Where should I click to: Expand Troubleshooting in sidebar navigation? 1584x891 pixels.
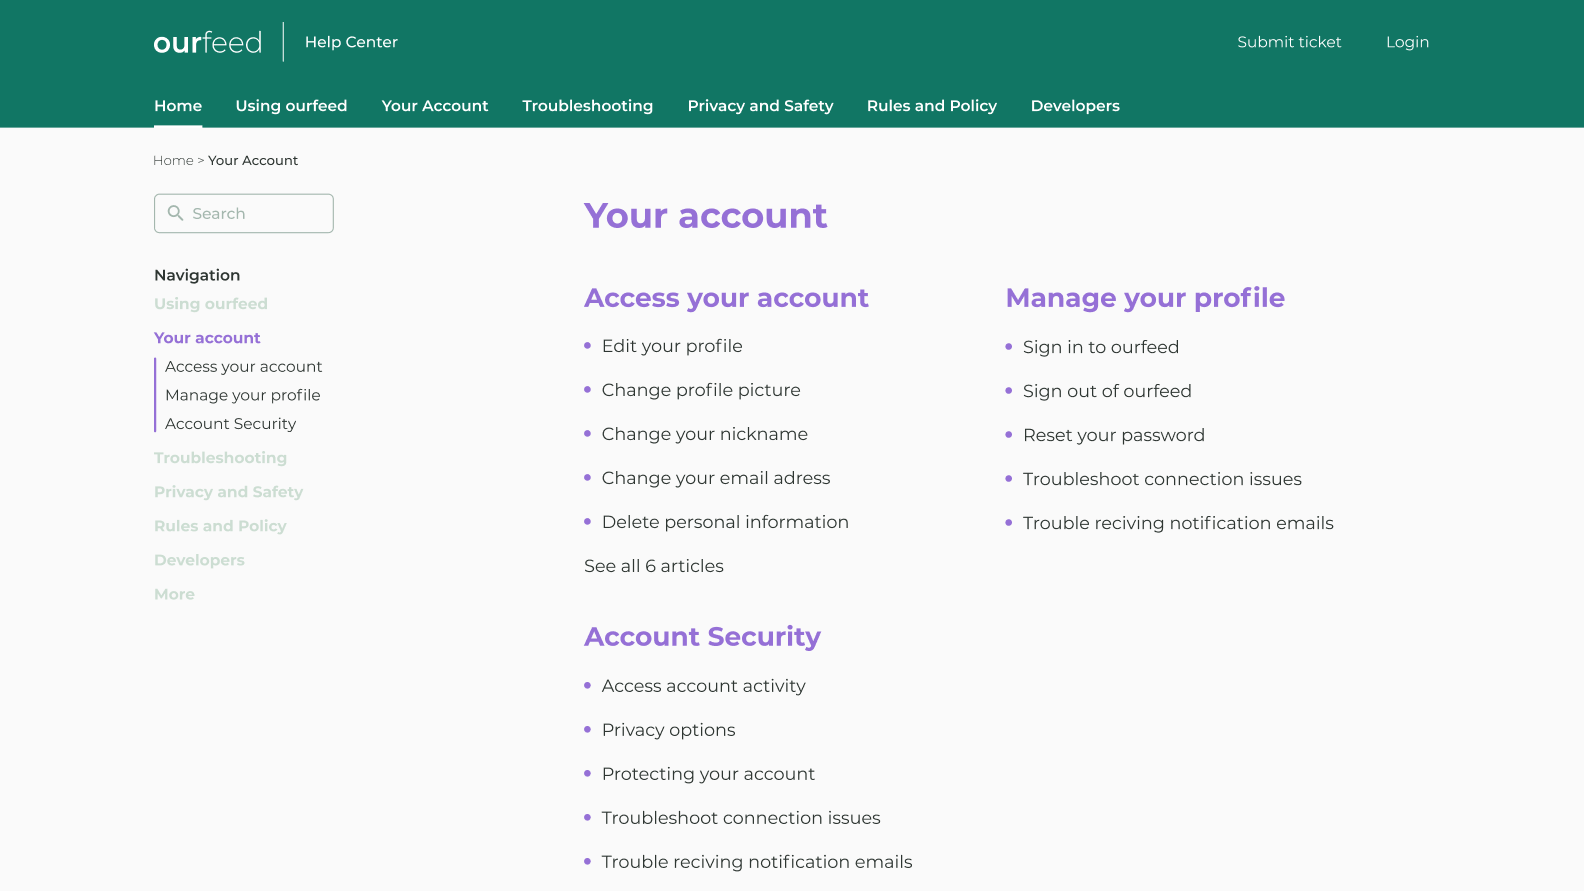point(220,458)
